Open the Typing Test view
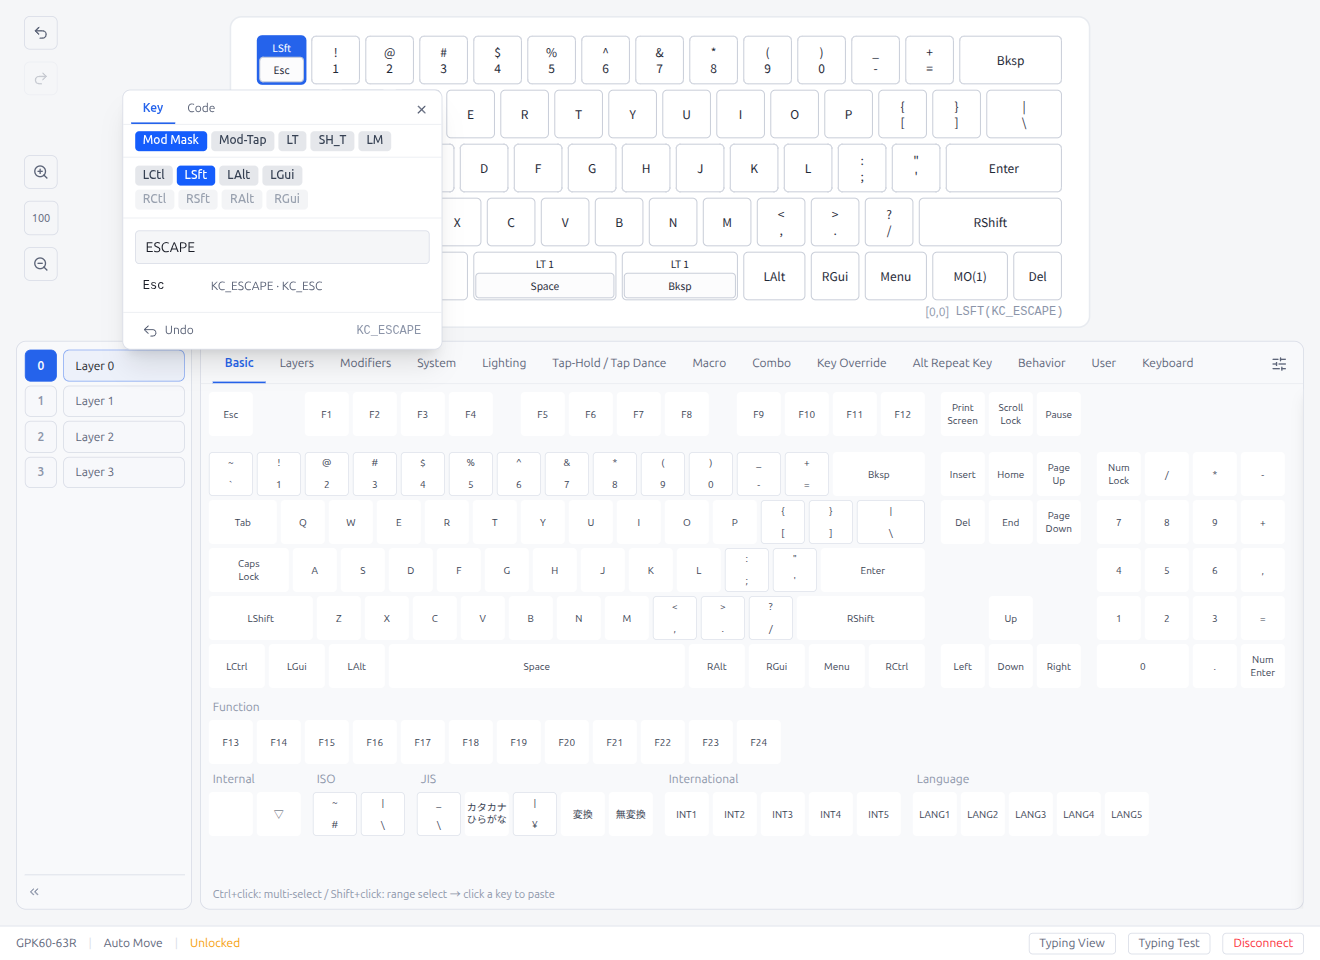Image resolution: width=1320 pixels, height=960 pixels. [x=1169, y=942]
